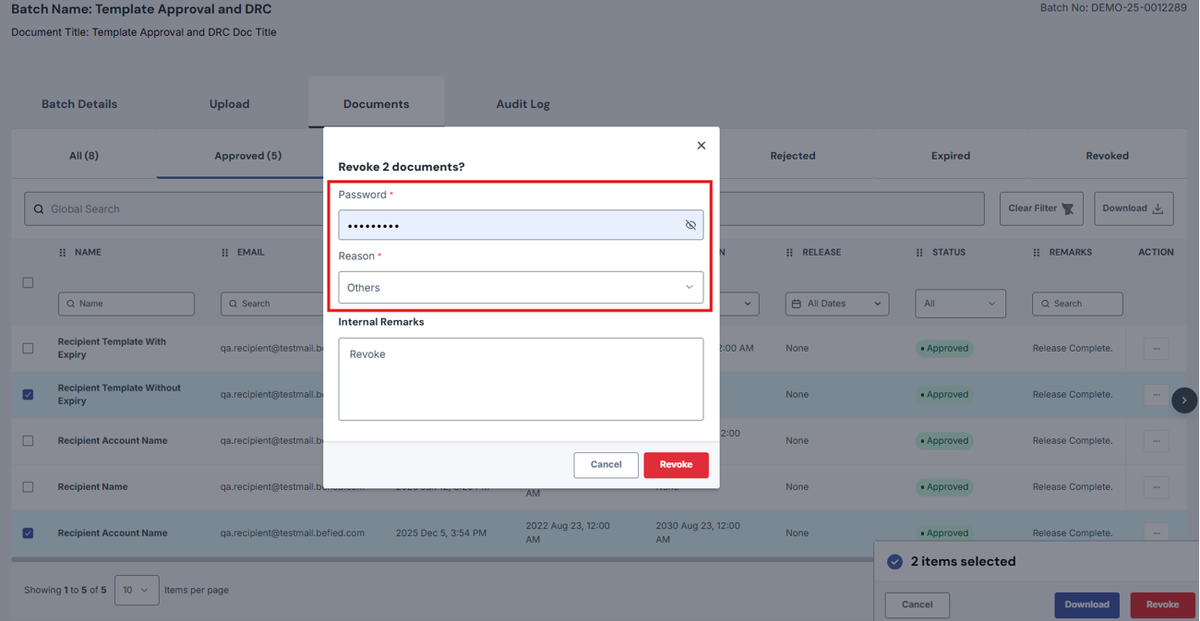Image resolution: width=1200 pixels, height=621 pixels.
Task: Click Cancel in the revoke dialog
Action: coord(606,465)
